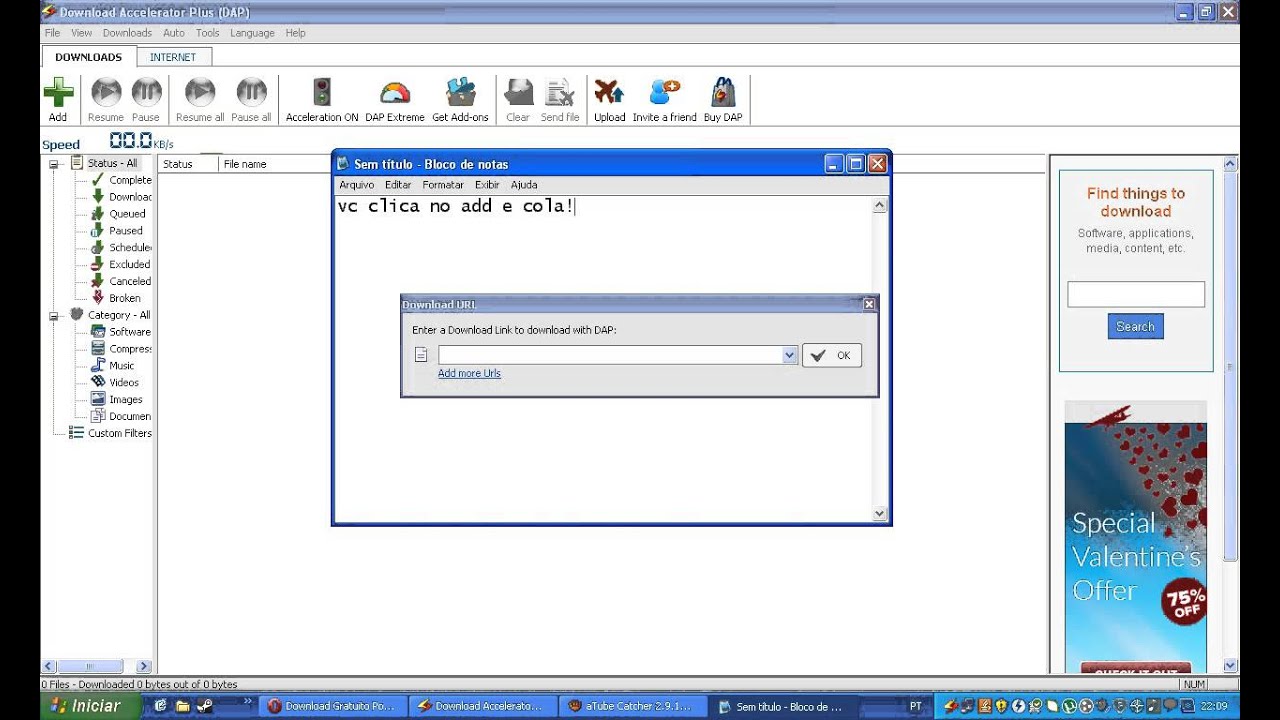Screen dimensions: 1280x720
Task: Open Notepad Ajuda menu
Action: pyautogui.click(x=524, y=185)
